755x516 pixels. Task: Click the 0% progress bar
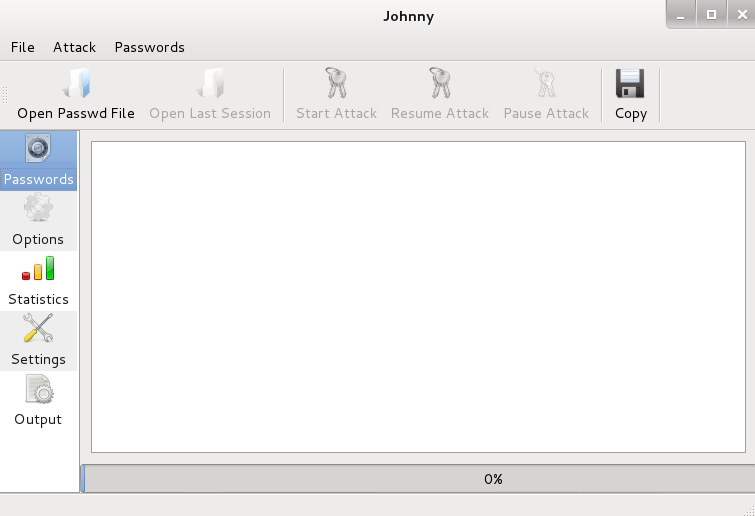(x=418, y=479)
